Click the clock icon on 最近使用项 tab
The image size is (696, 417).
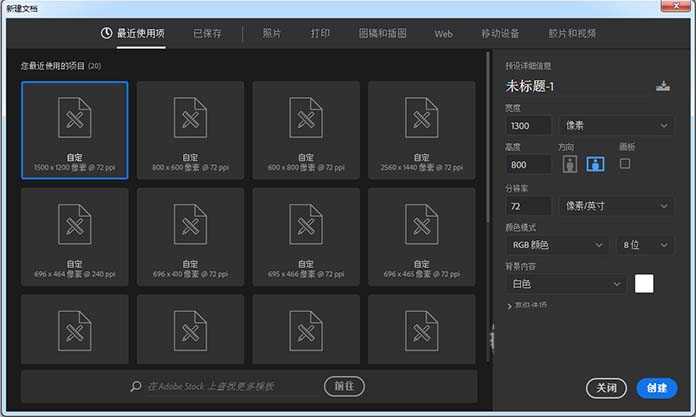pyautogui.click(x=107, y=33)
